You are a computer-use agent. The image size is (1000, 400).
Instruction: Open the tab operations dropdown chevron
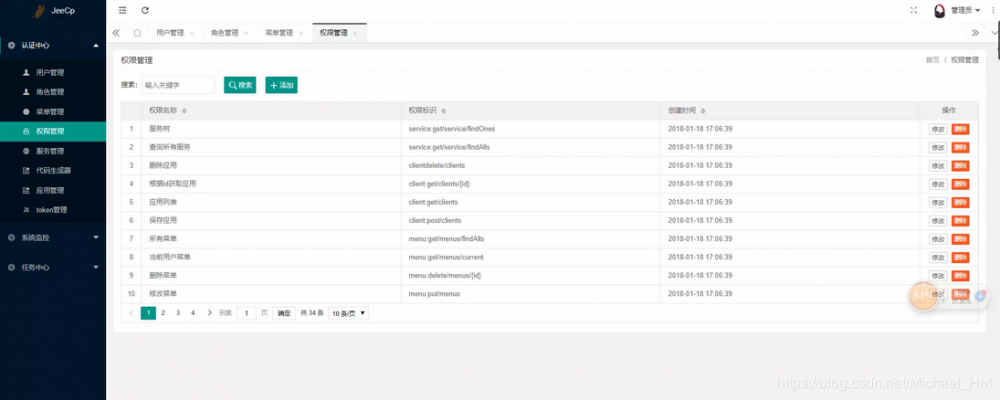(994, 33)
